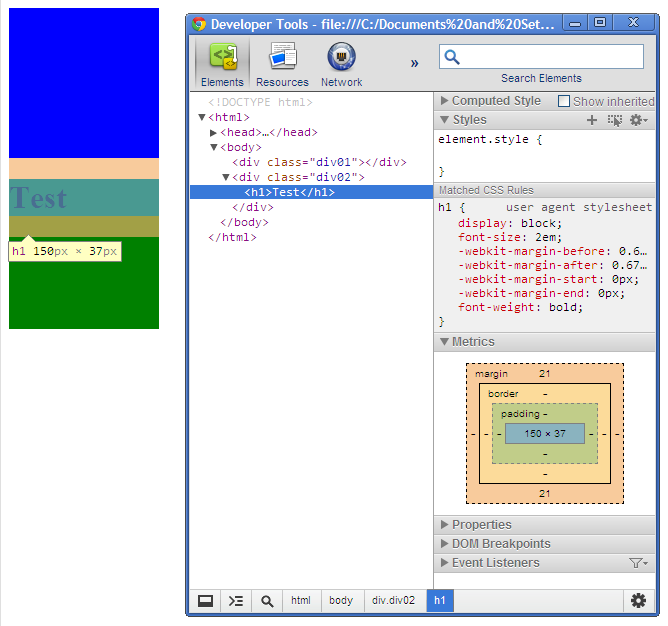Click the 150 × 37 content box
The image size is (668, 626).
545,433
